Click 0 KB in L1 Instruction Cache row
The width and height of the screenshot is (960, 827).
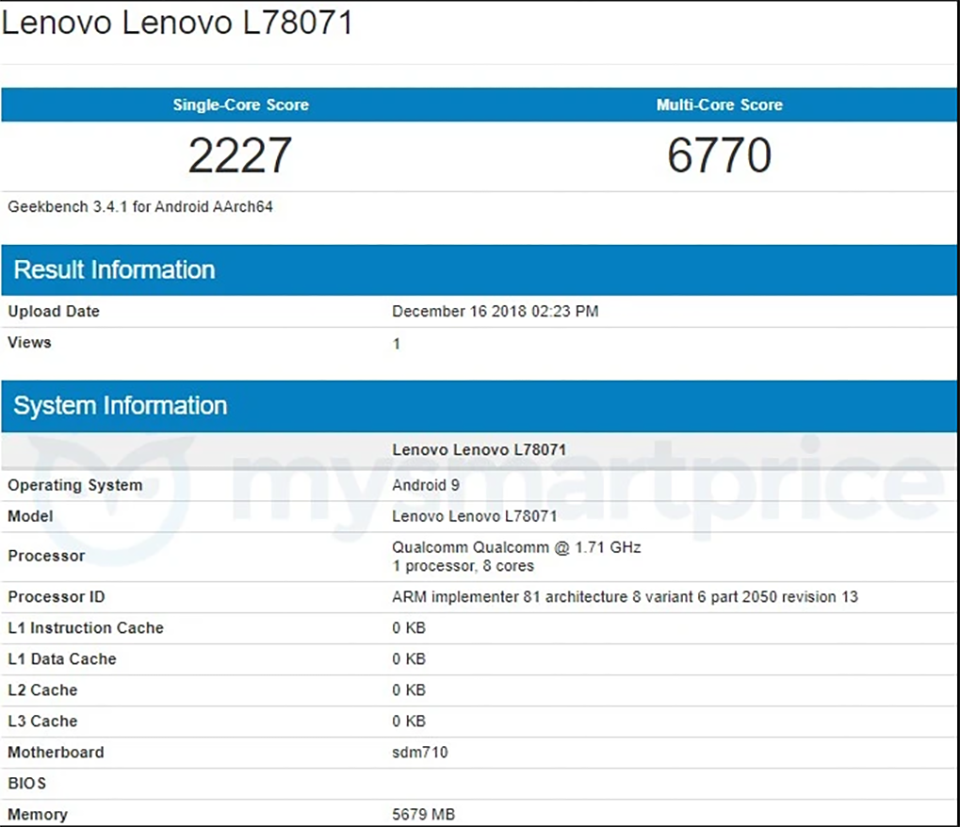pos(409,628)
